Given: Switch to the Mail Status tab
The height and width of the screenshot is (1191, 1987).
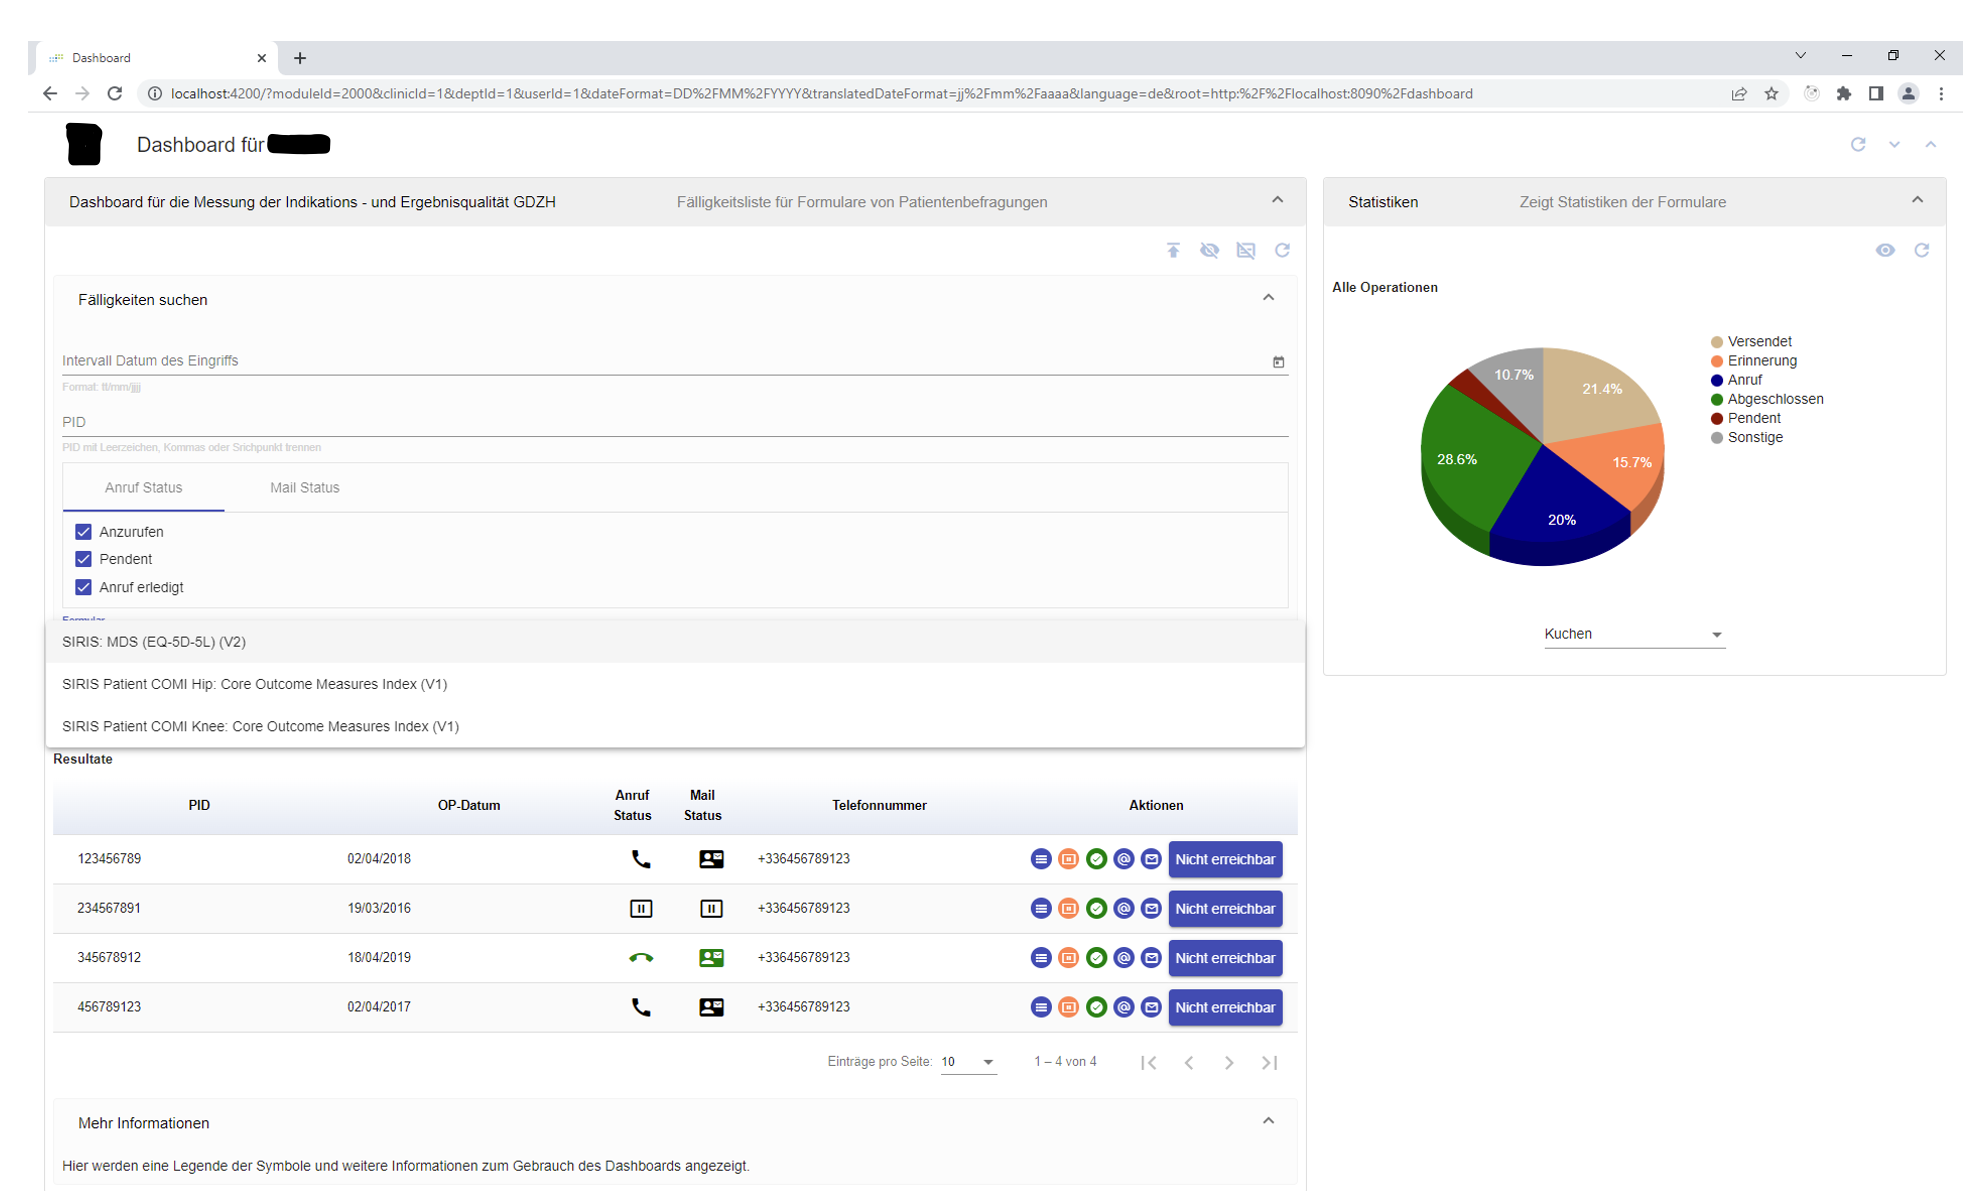Looking at the screenshot, I should click(x=304, y=488).
